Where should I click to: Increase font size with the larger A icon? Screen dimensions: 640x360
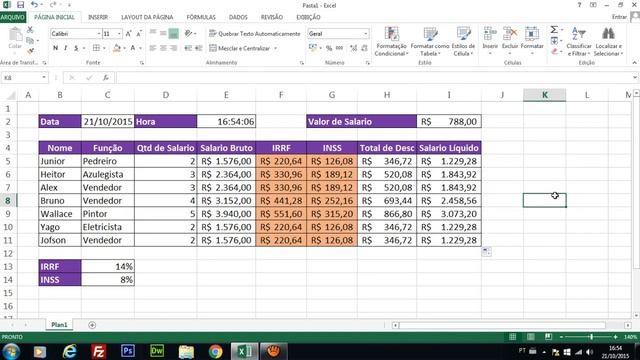pos(129,34)
